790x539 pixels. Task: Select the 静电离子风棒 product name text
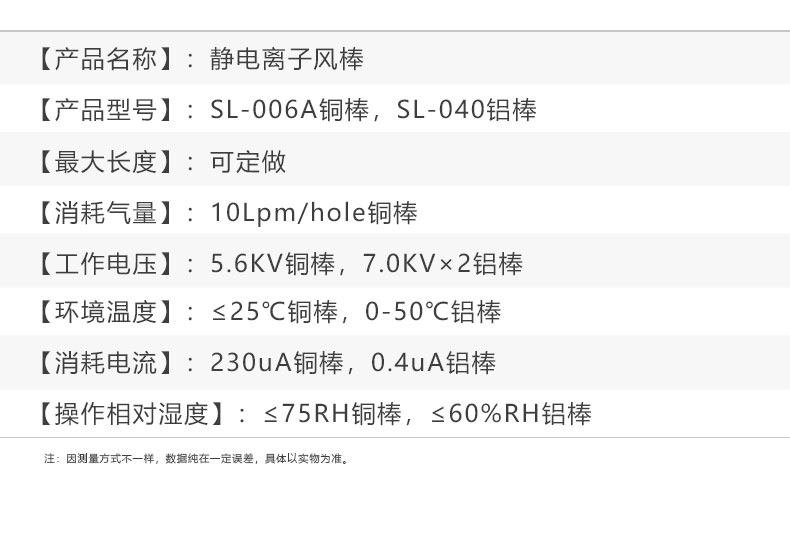[287, 59]
